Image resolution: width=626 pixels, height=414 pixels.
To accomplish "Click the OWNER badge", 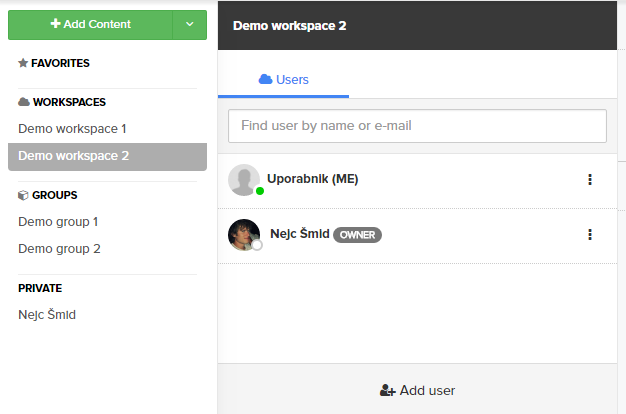I will click(x=357, y=235).
